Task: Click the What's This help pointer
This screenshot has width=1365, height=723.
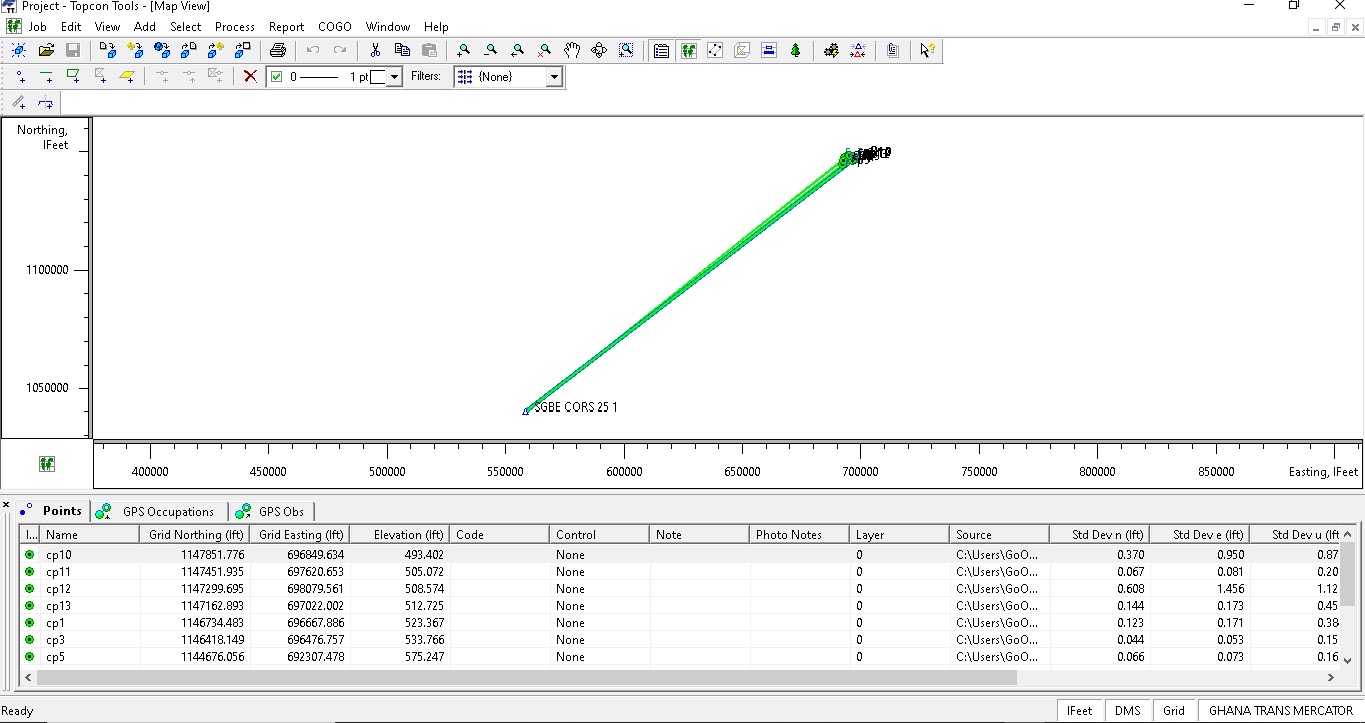Action: pyautogui.click(x=928, y=50)
